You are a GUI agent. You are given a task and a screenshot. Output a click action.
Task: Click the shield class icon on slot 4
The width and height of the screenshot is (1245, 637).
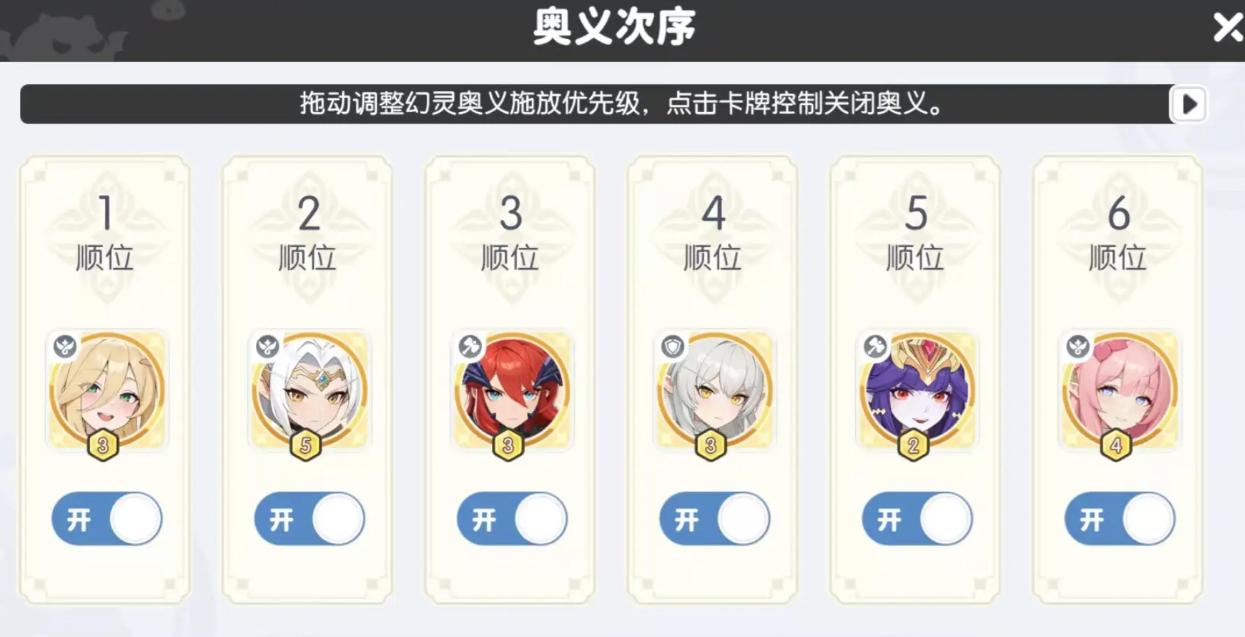[672, 346]
